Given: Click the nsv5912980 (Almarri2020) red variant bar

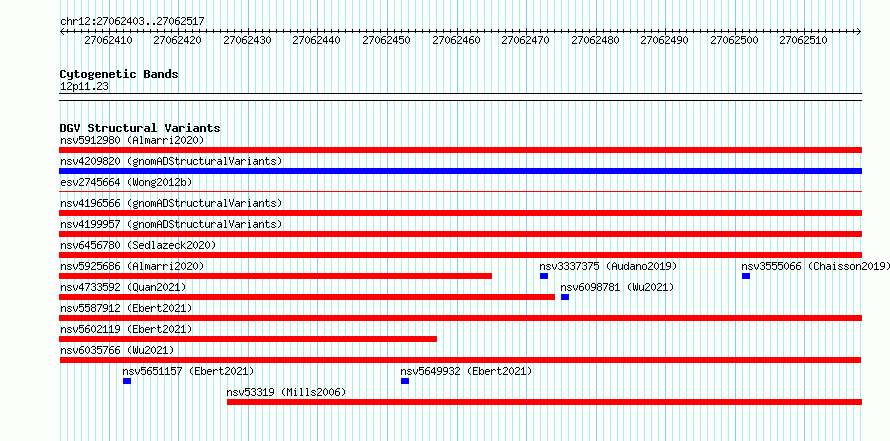Looking at the screenshot, I should click(x=460, y=150).
